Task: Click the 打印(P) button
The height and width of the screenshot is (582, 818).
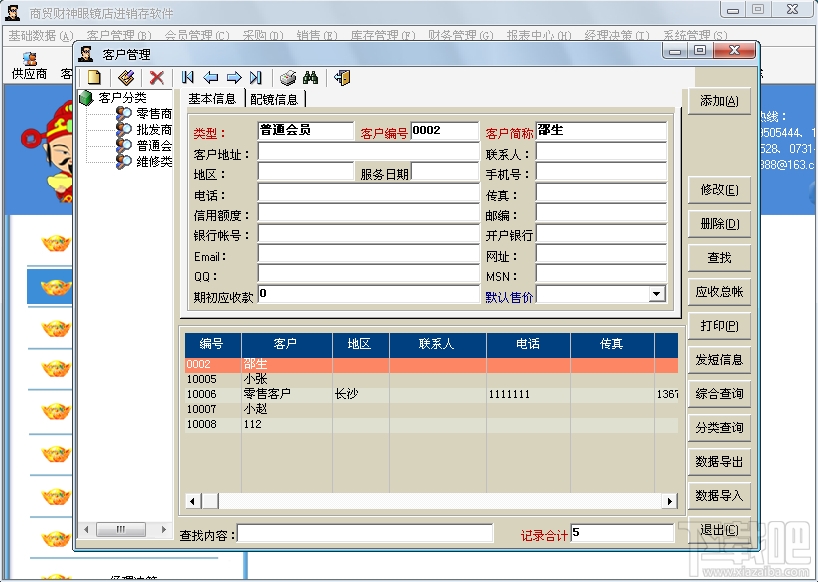Action: click(719, 325)
